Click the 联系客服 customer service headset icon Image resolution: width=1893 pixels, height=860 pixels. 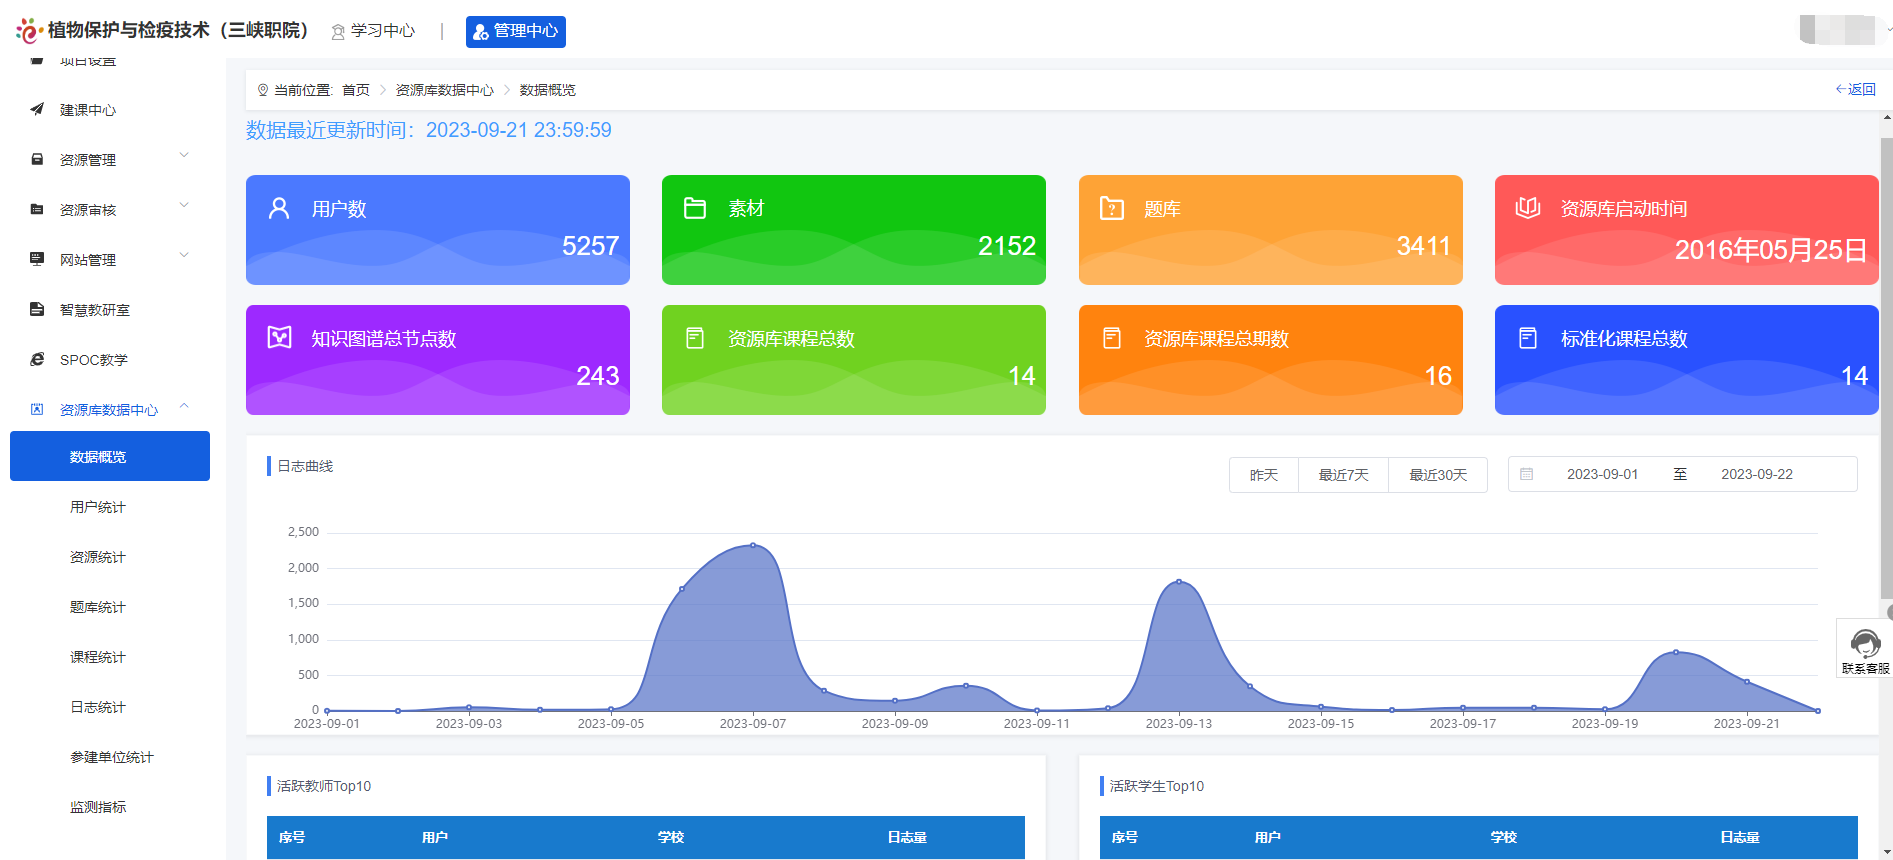click(1865, 643)
